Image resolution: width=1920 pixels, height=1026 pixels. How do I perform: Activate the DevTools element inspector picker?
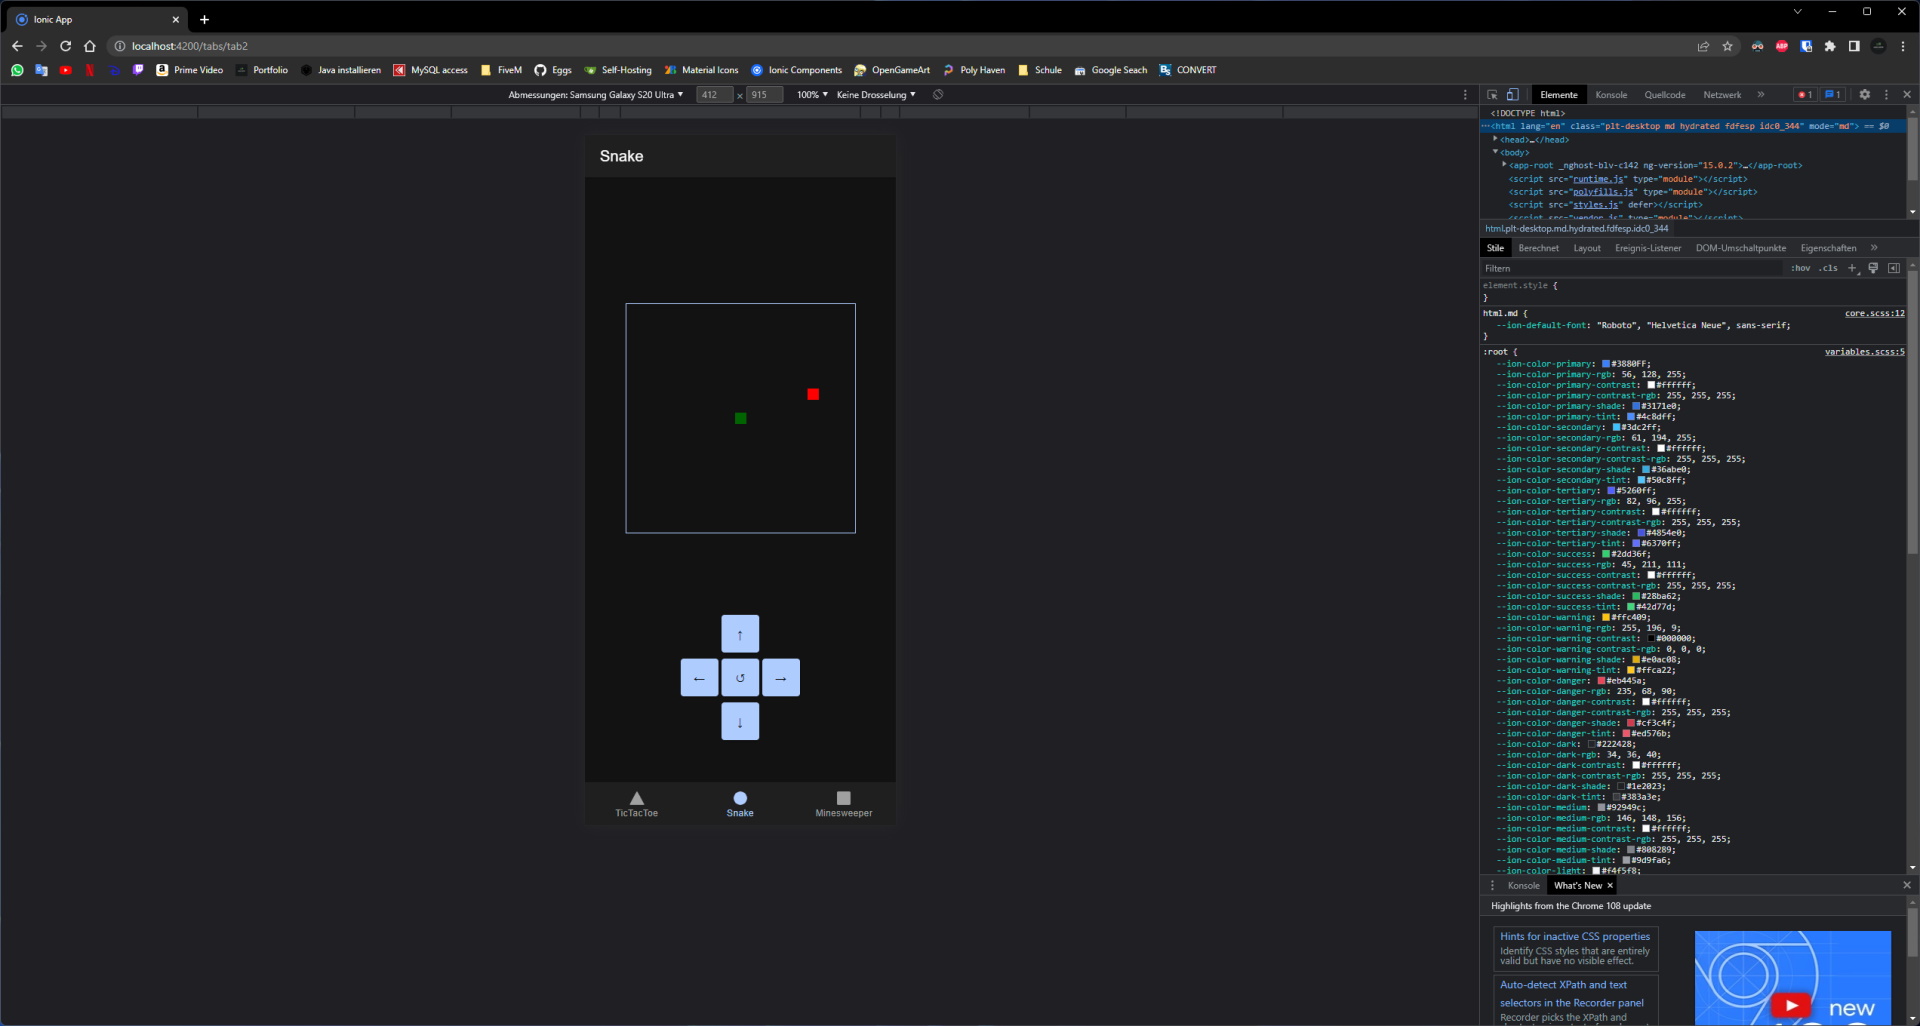tap(1492, 95)
